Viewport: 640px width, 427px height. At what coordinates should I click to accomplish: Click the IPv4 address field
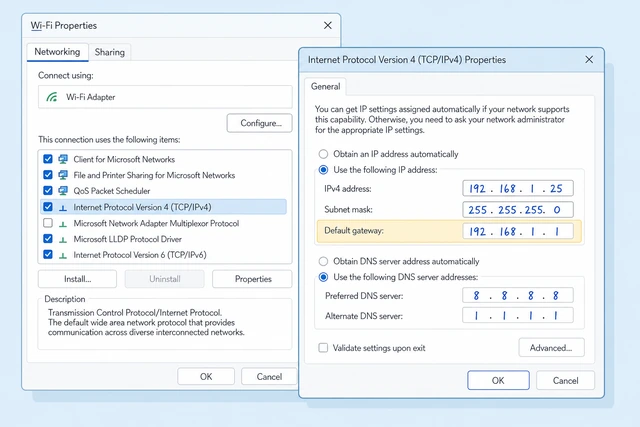[518, 189]
